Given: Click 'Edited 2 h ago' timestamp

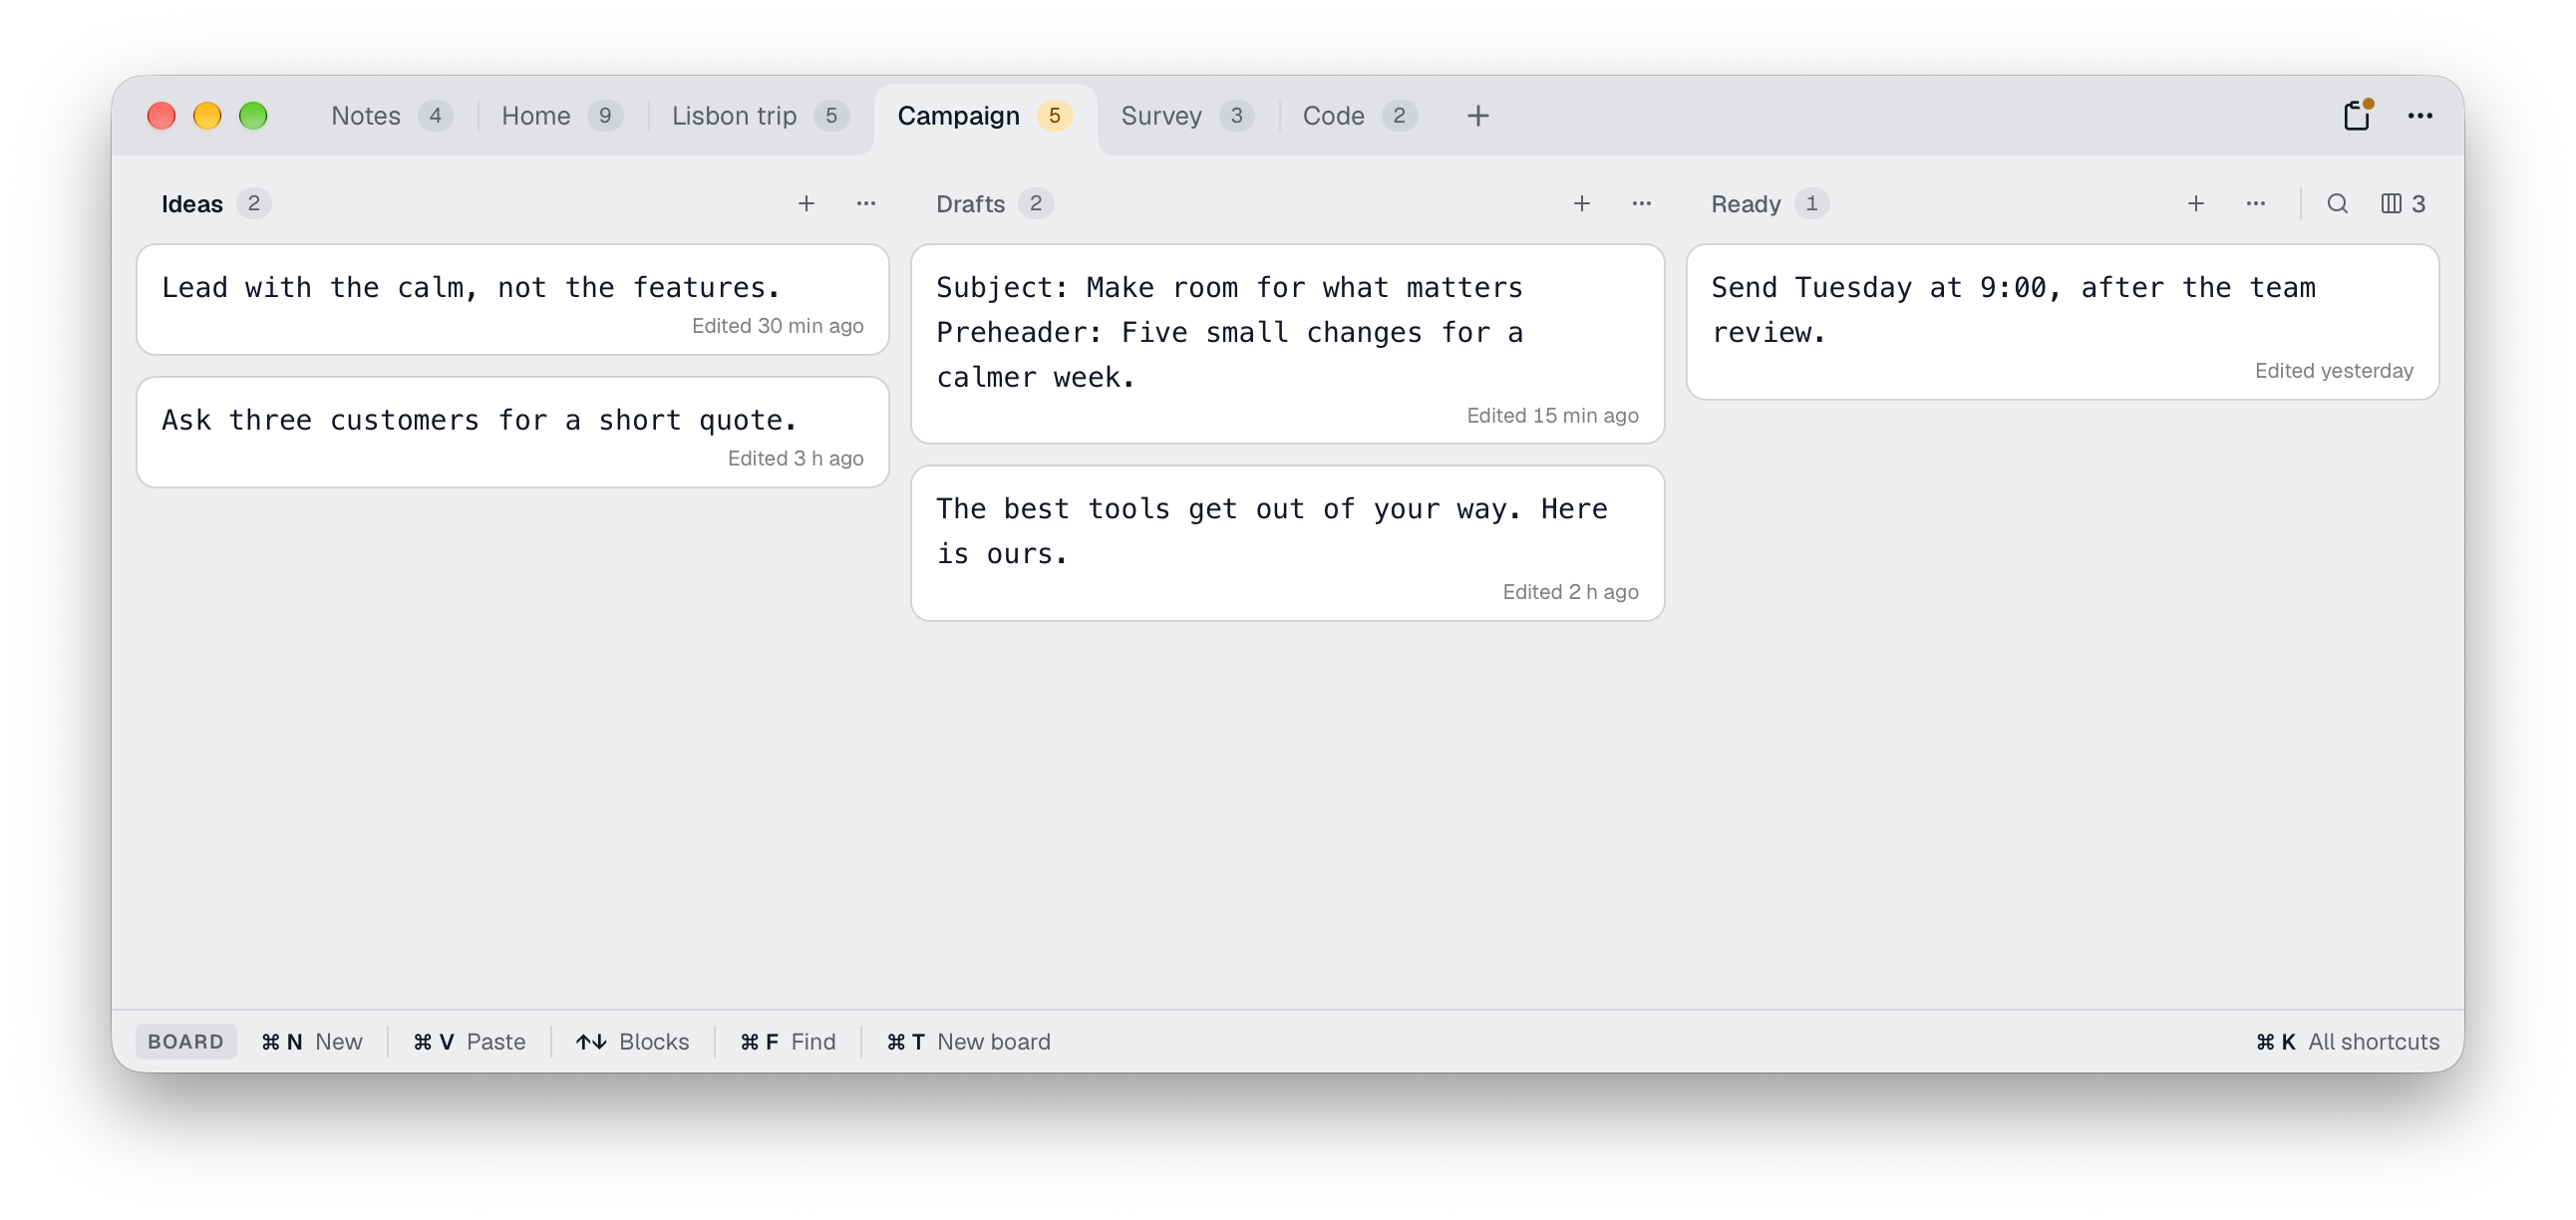Looking at the screenshot, I should pyautogui.click(x=1570, y=592).
